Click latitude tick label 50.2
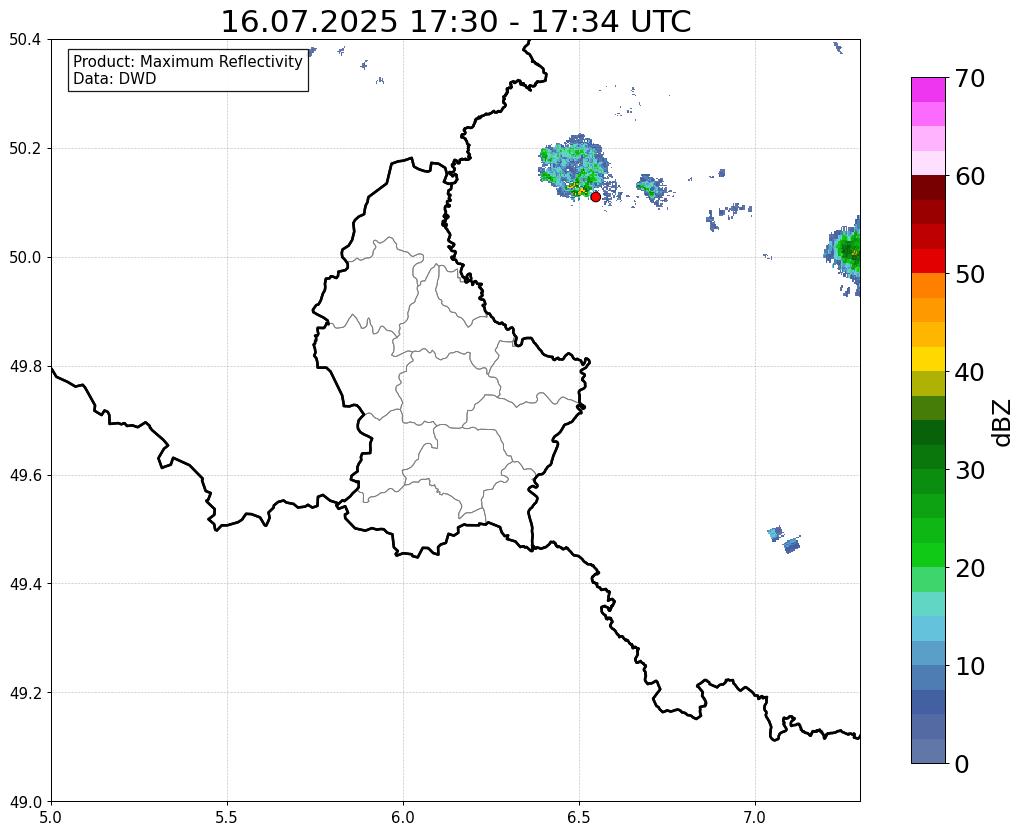The image size is (1023, 834). [x=25, y=149]
